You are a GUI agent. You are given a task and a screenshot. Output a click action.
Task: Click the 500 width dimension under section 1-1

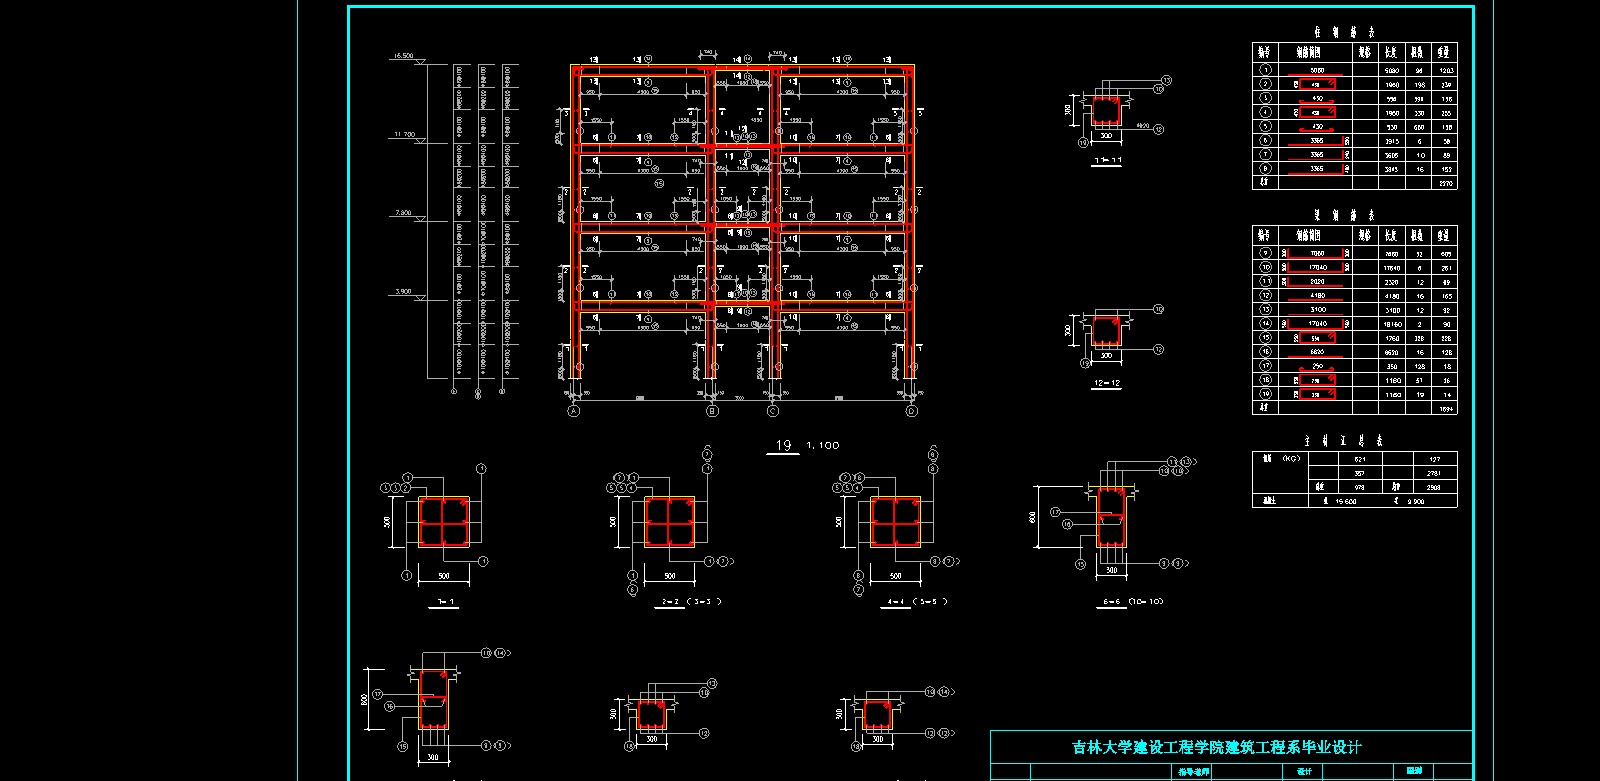[444, 576]
